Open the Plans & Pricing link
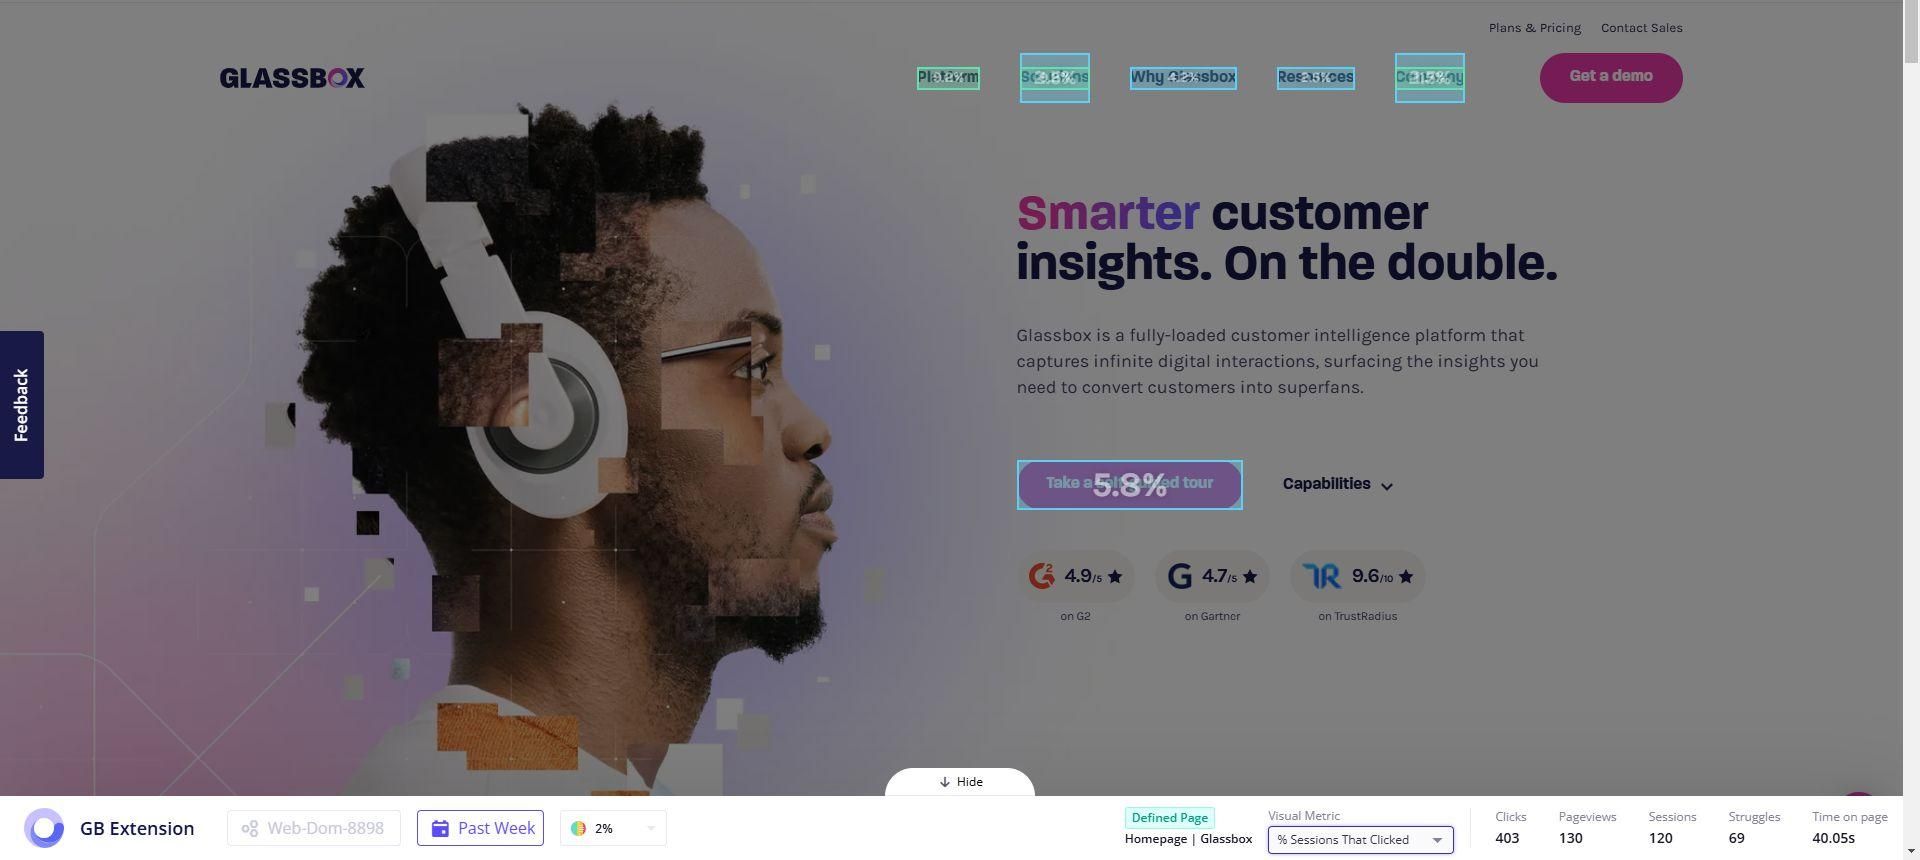 click(x=1534, y=28)
